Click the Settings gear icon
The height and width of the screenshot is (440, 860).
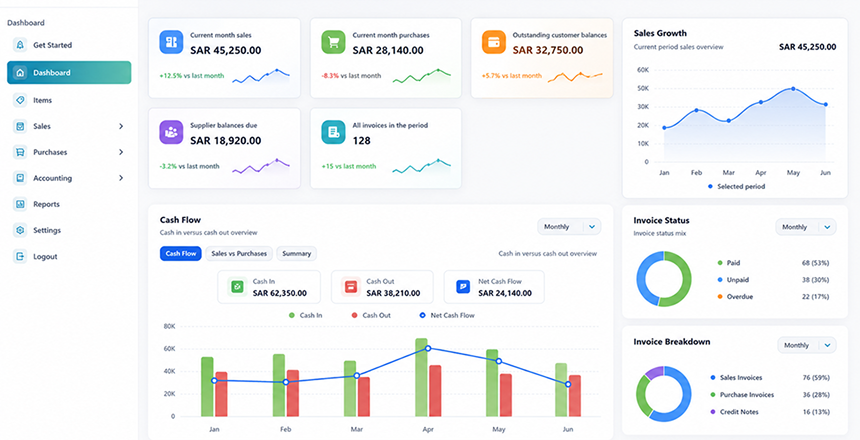pyautogui.click(x=20, y=230)
